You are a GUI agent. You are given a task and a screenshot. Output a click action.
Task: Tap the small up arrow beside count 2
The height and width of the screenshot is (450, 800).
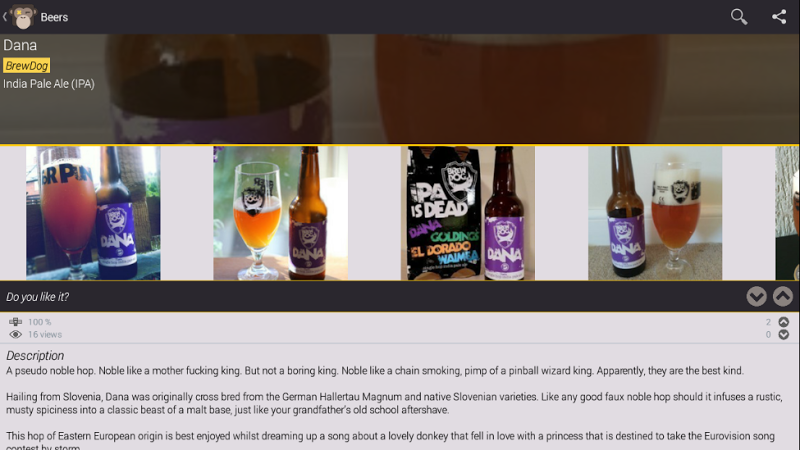(784, 322)
